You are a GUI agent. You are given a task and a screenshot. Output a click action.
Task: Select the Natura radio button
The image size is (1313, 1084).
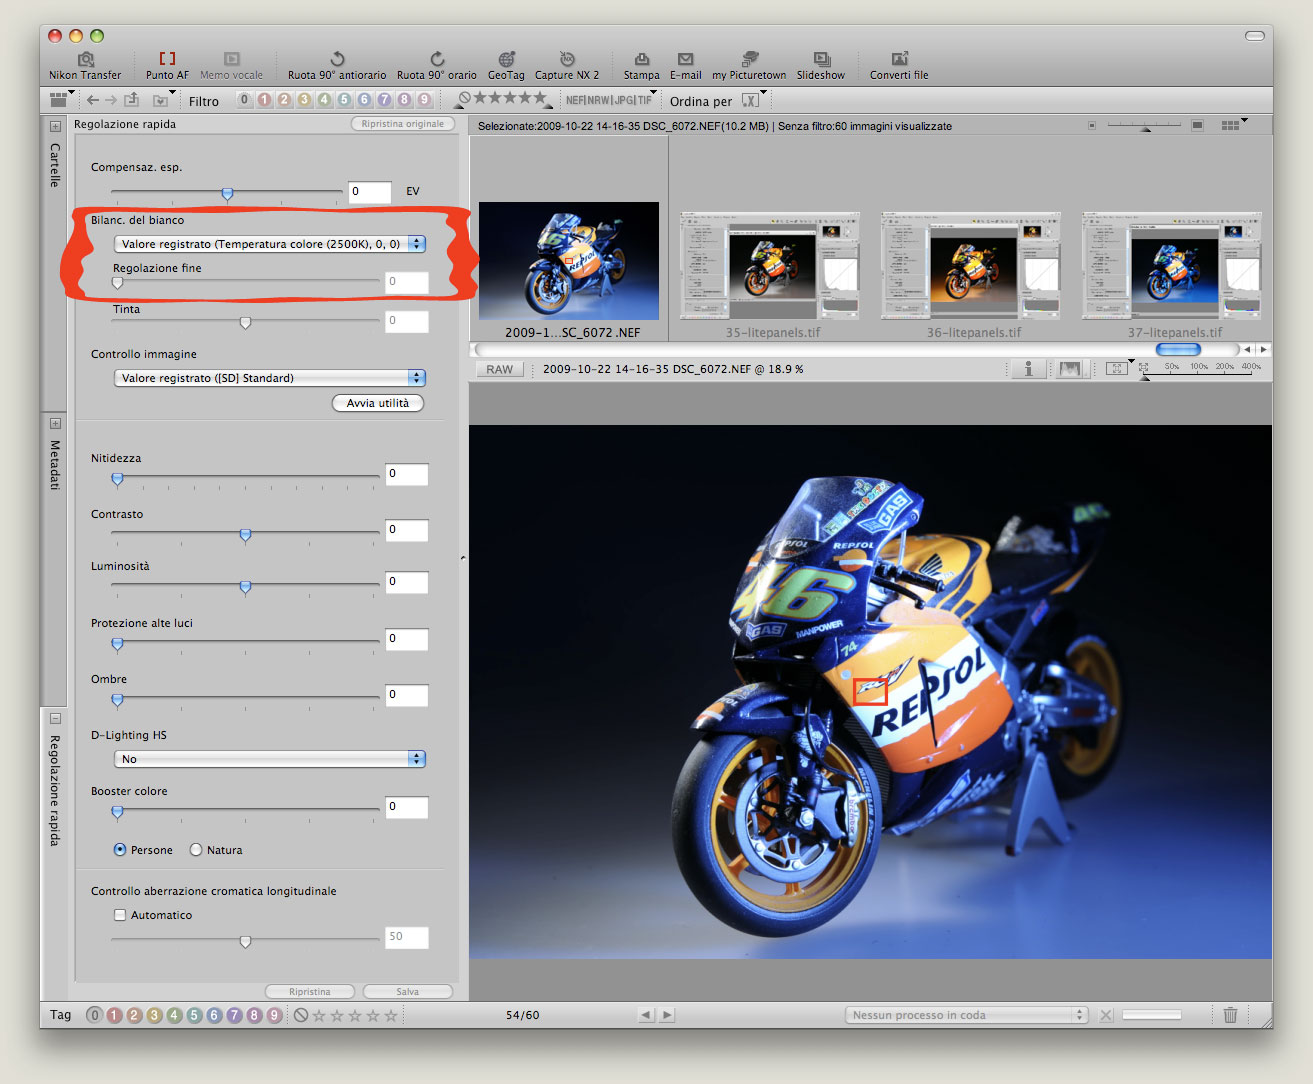(x=196, y=850)
